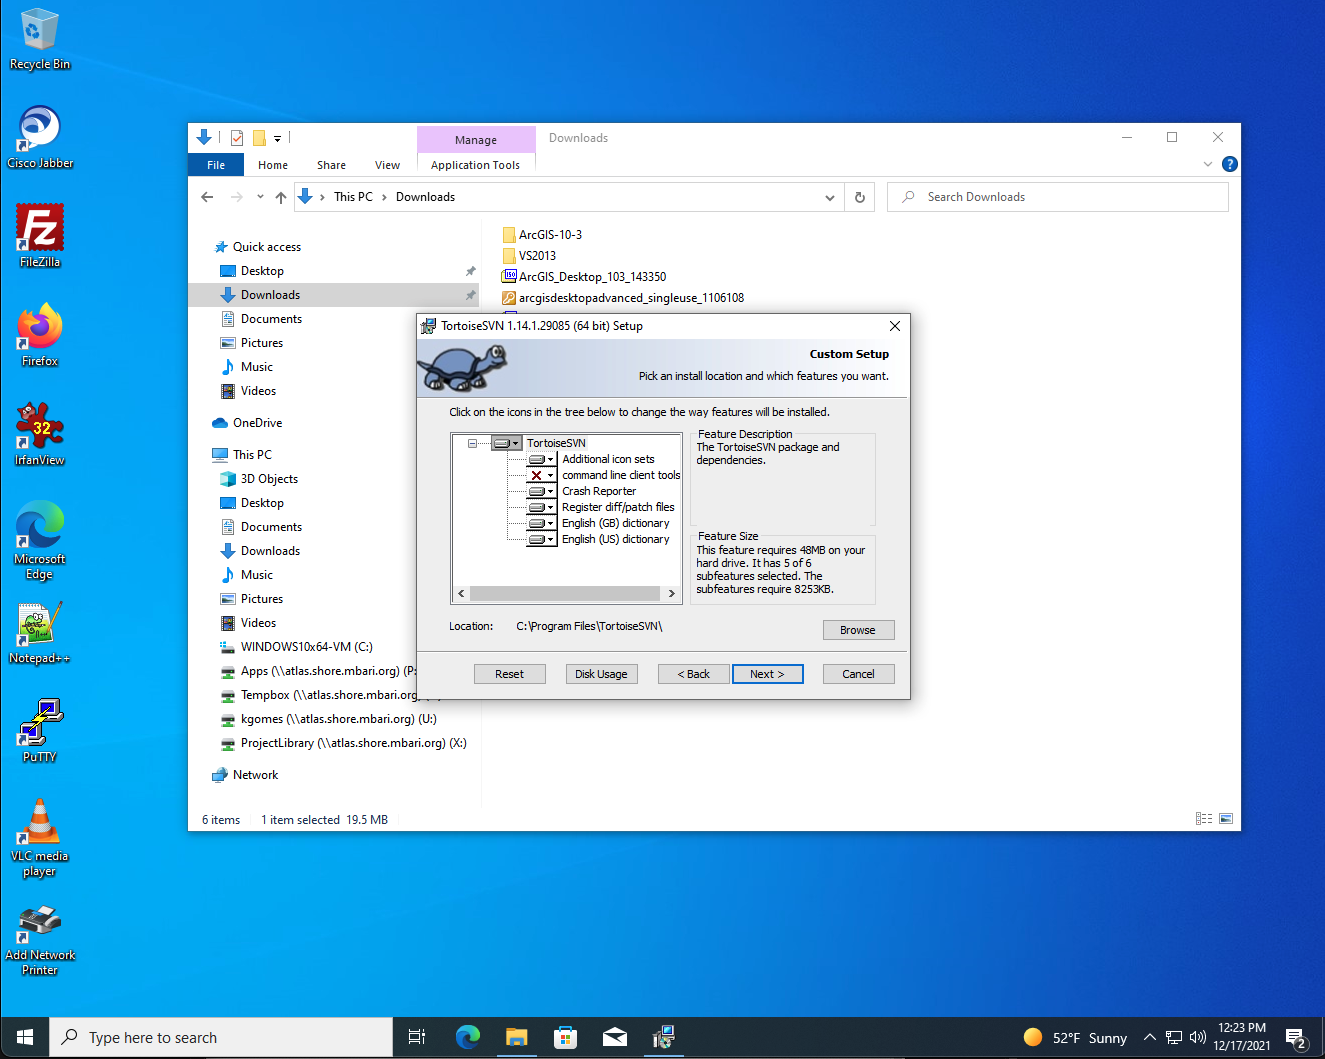Open Explorer help question mark icon
Screen dimensions: 1325x1059
point(1230,164)
